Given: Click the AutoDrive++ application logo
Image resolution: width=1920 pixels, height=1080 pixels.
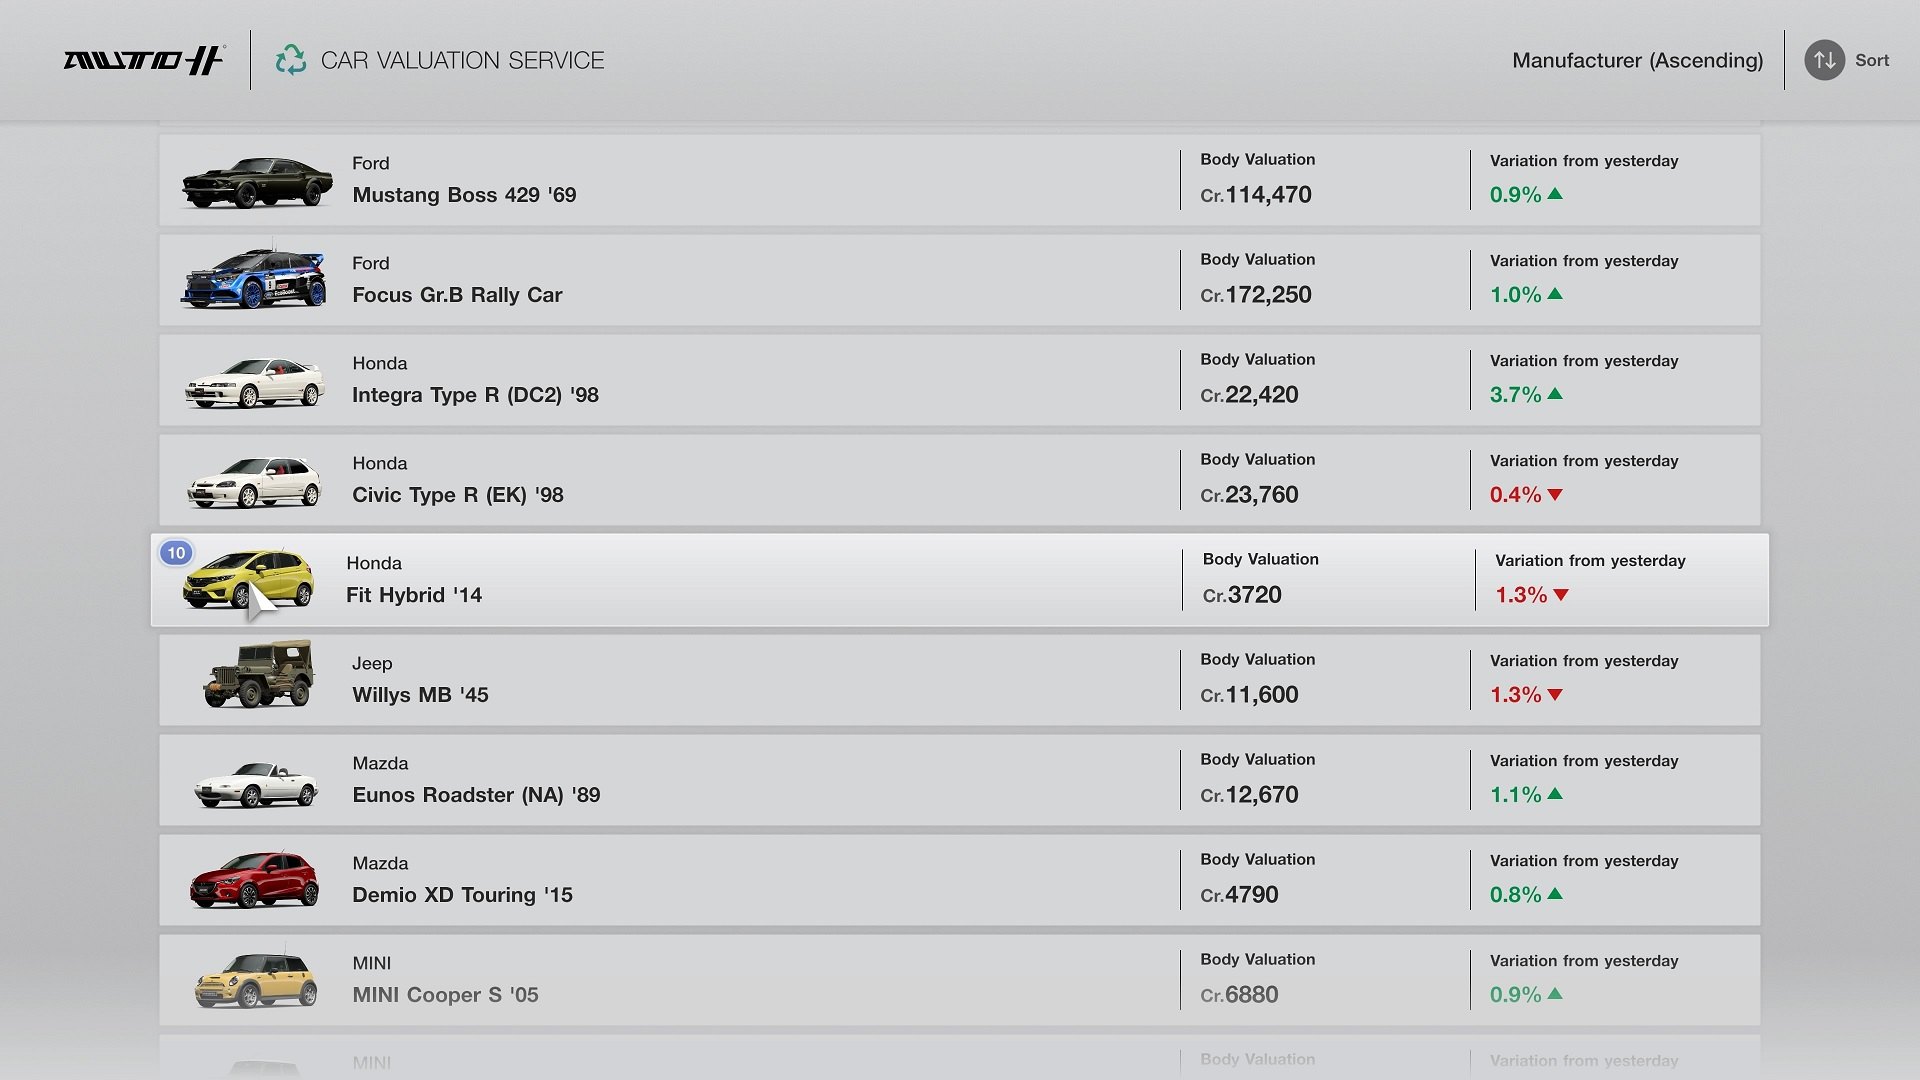Looking at the screenshot, I should pos(142,59).
